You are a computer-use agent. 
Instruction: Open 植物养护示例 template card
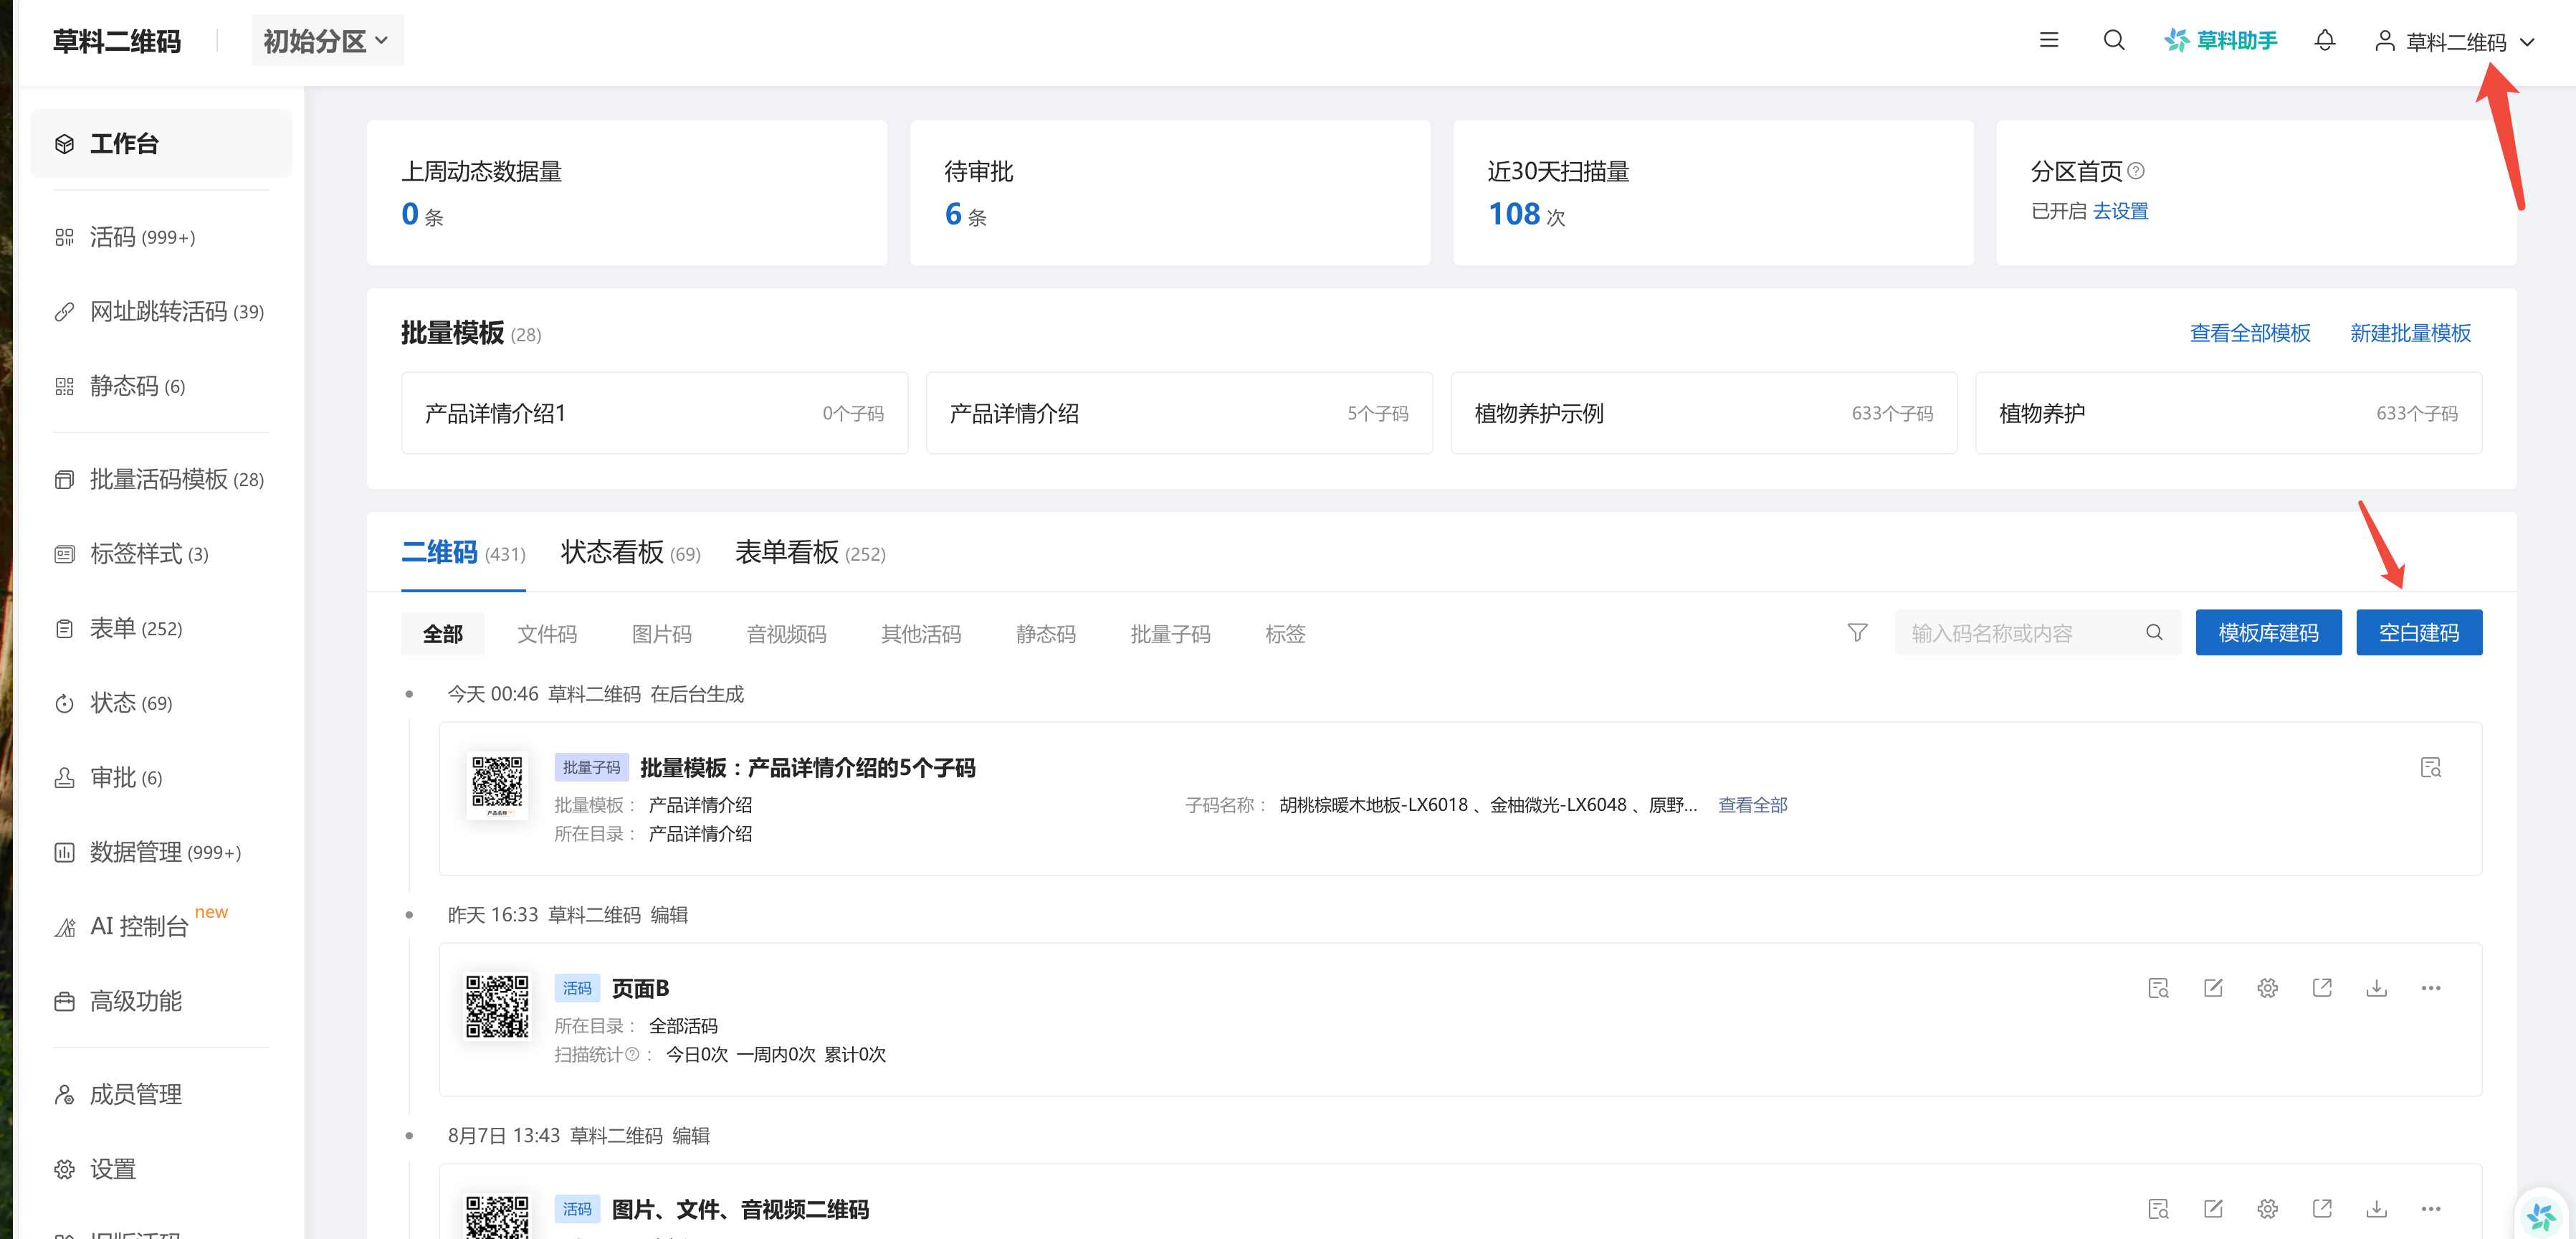pos(1703,413)
